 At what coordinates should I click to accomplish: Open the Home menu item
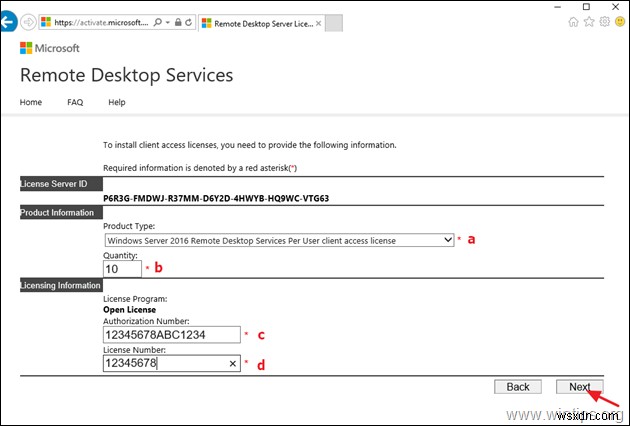(x=31, y=102)
